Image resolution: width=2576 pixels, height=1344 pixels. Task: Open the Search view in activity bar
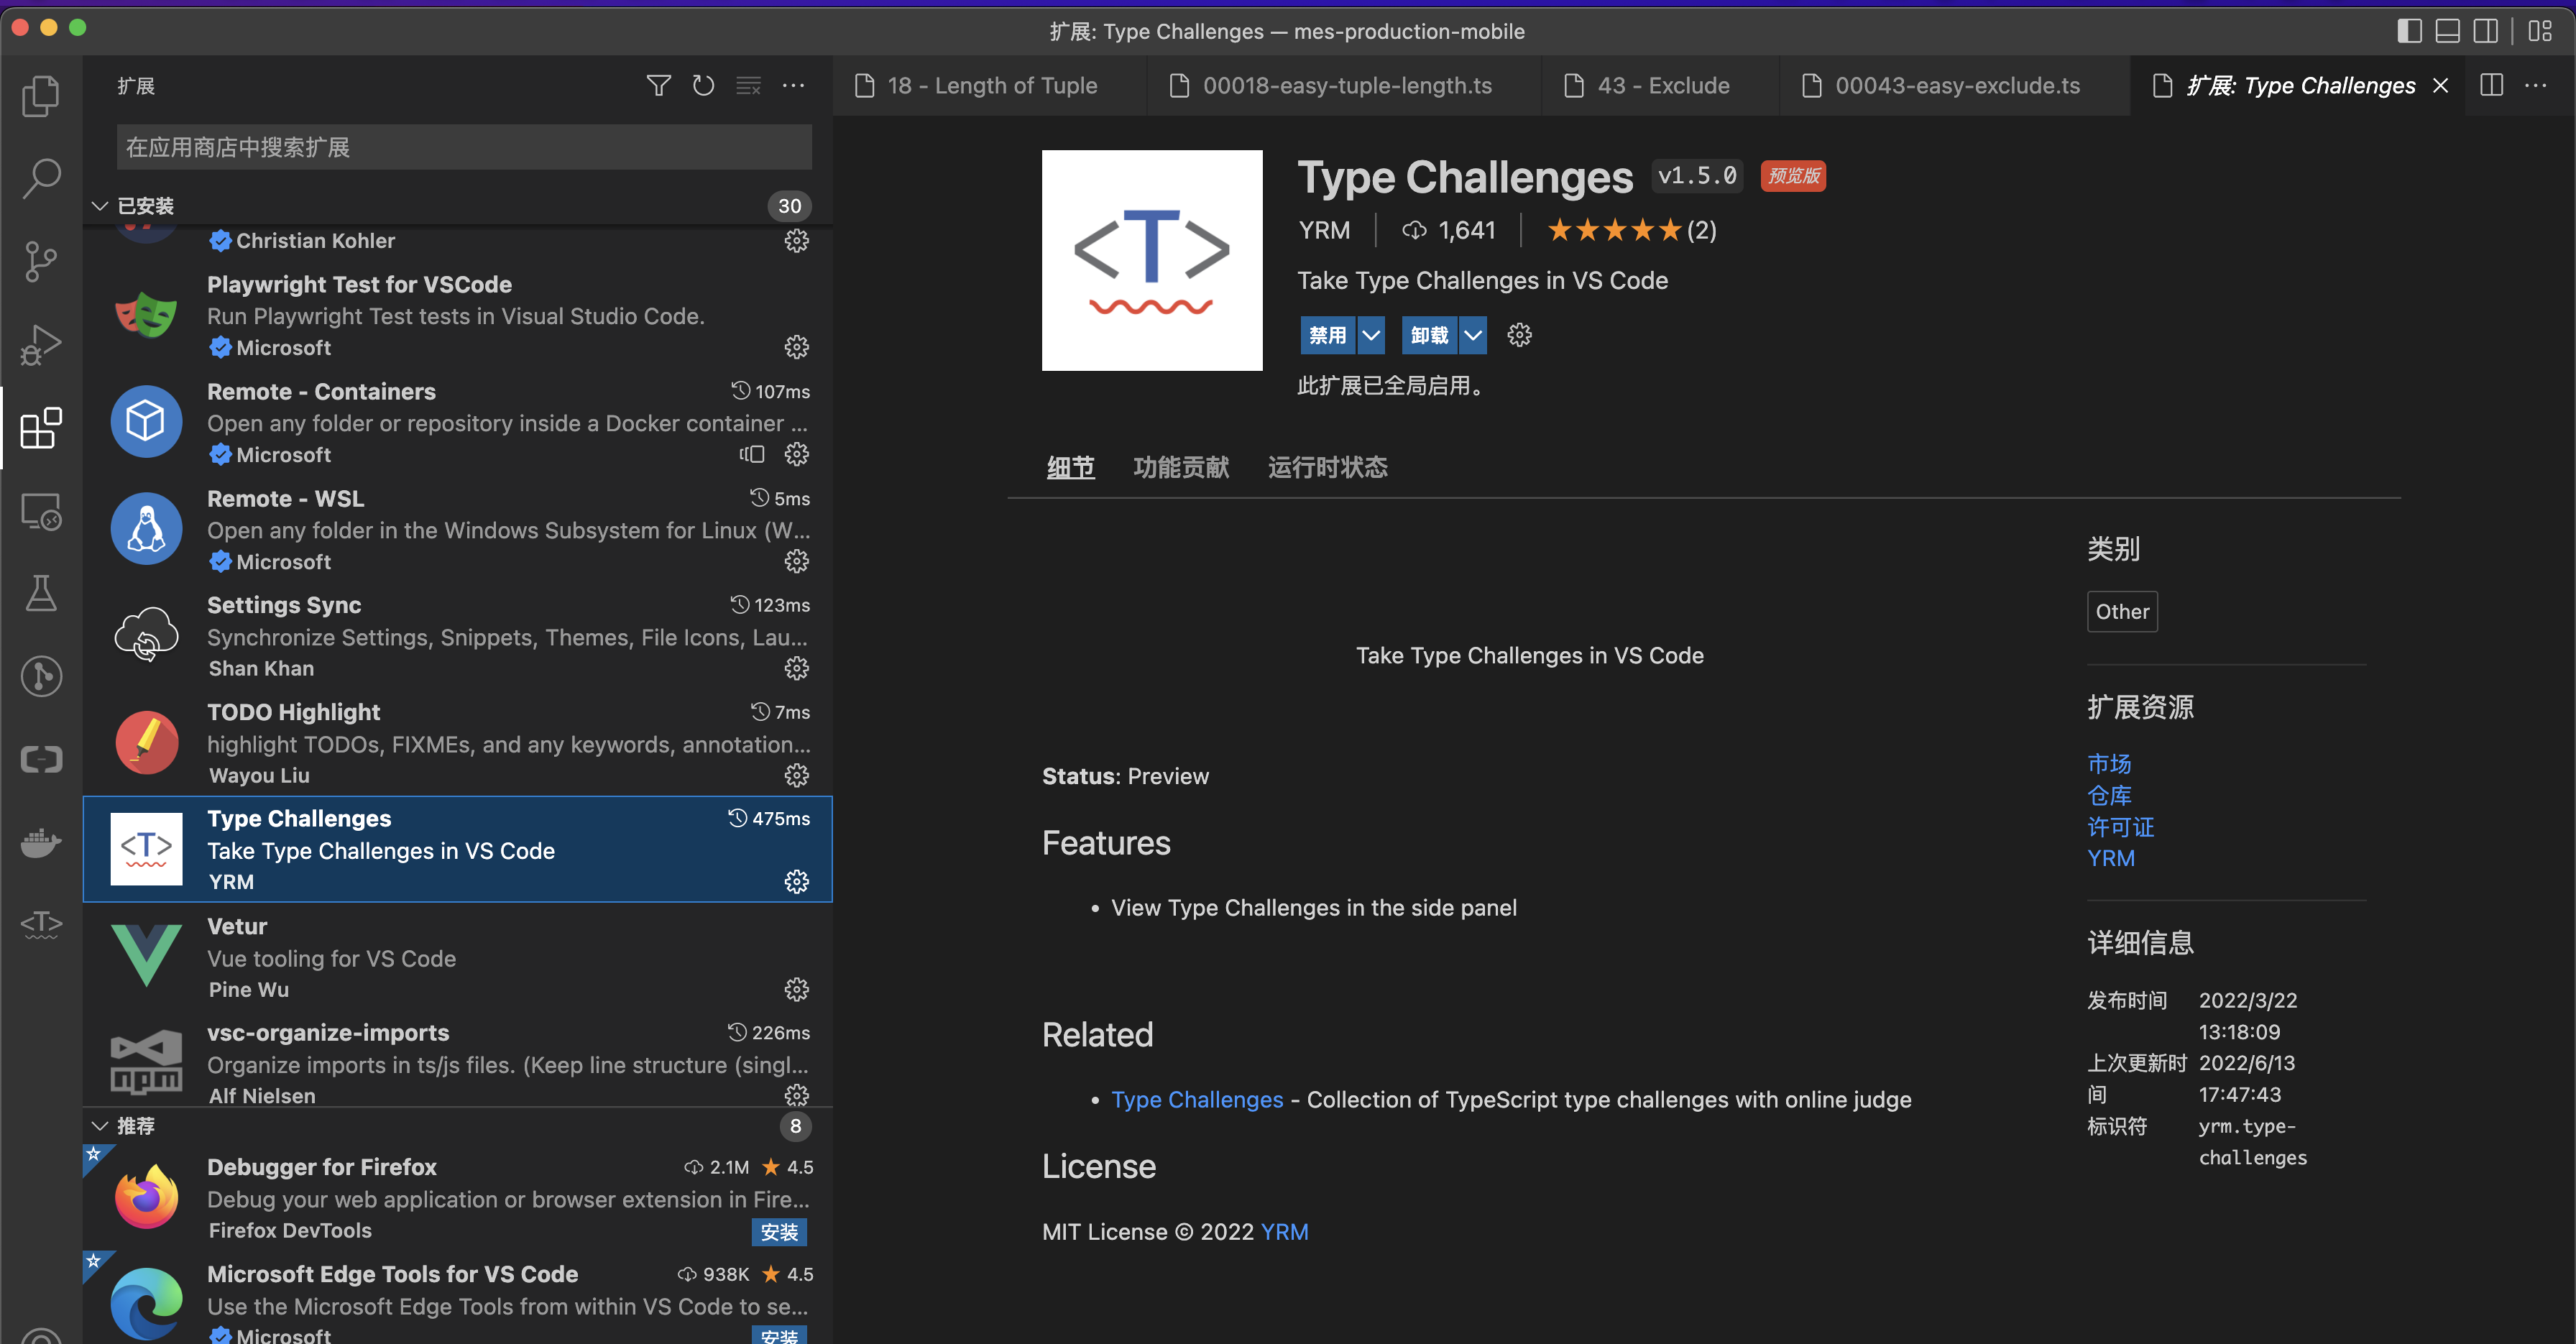click(x=41, y=178)
